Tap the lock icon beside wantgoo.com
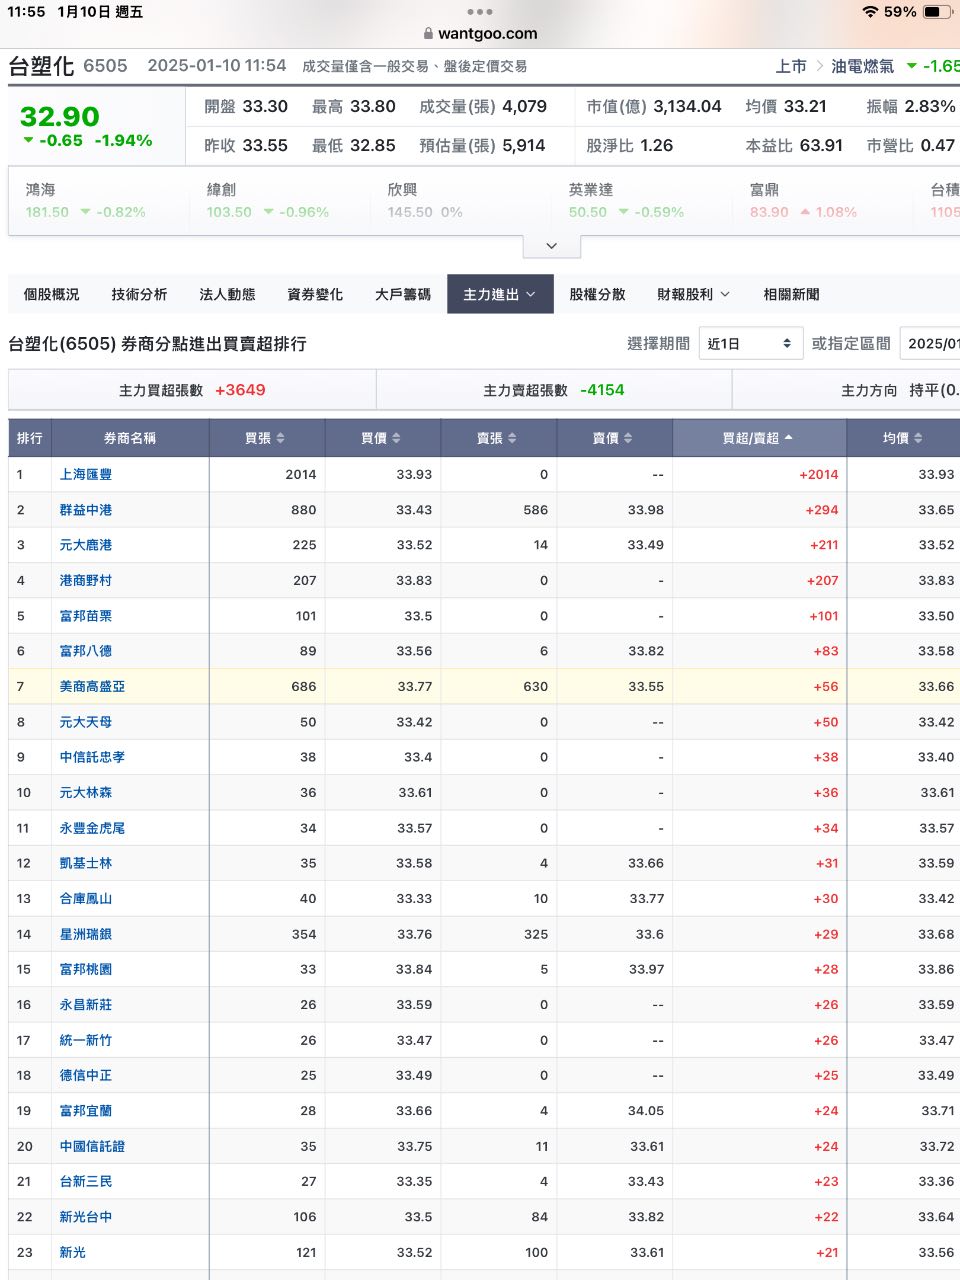This screenshot has width=960, height=1280. (x=428, y=33)
